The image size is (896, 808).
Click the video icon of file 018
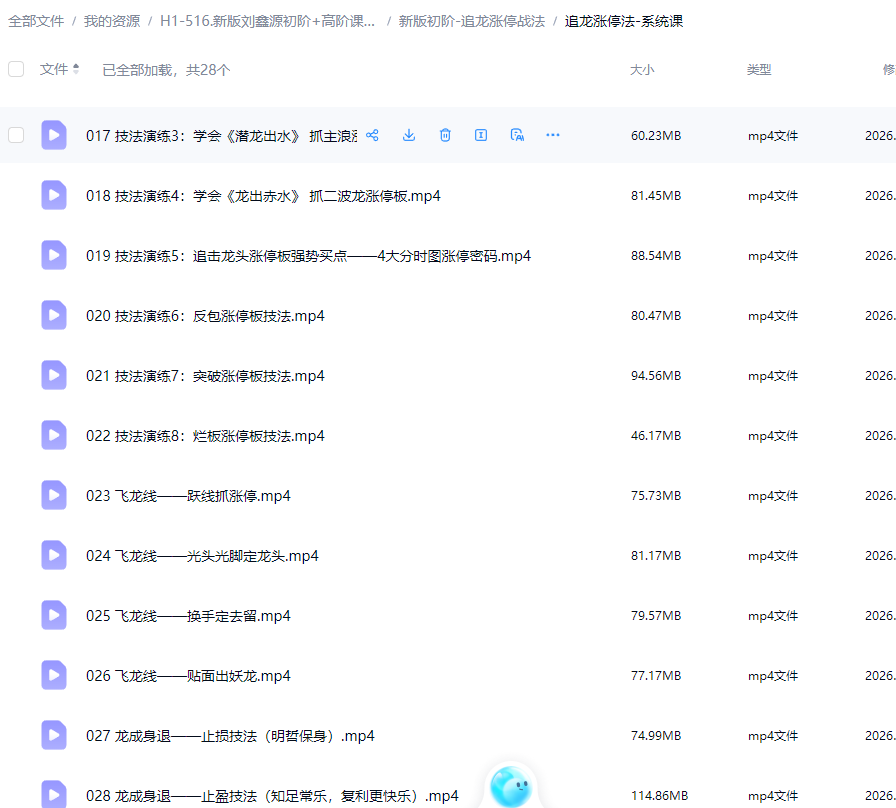tap(54, 195)
